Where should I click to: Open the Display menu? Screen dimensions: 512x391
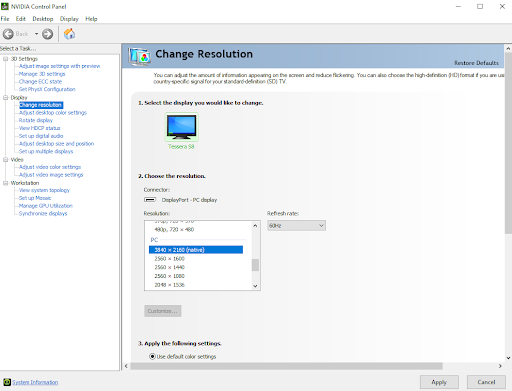pyautogui.click(x=69, y=19)
